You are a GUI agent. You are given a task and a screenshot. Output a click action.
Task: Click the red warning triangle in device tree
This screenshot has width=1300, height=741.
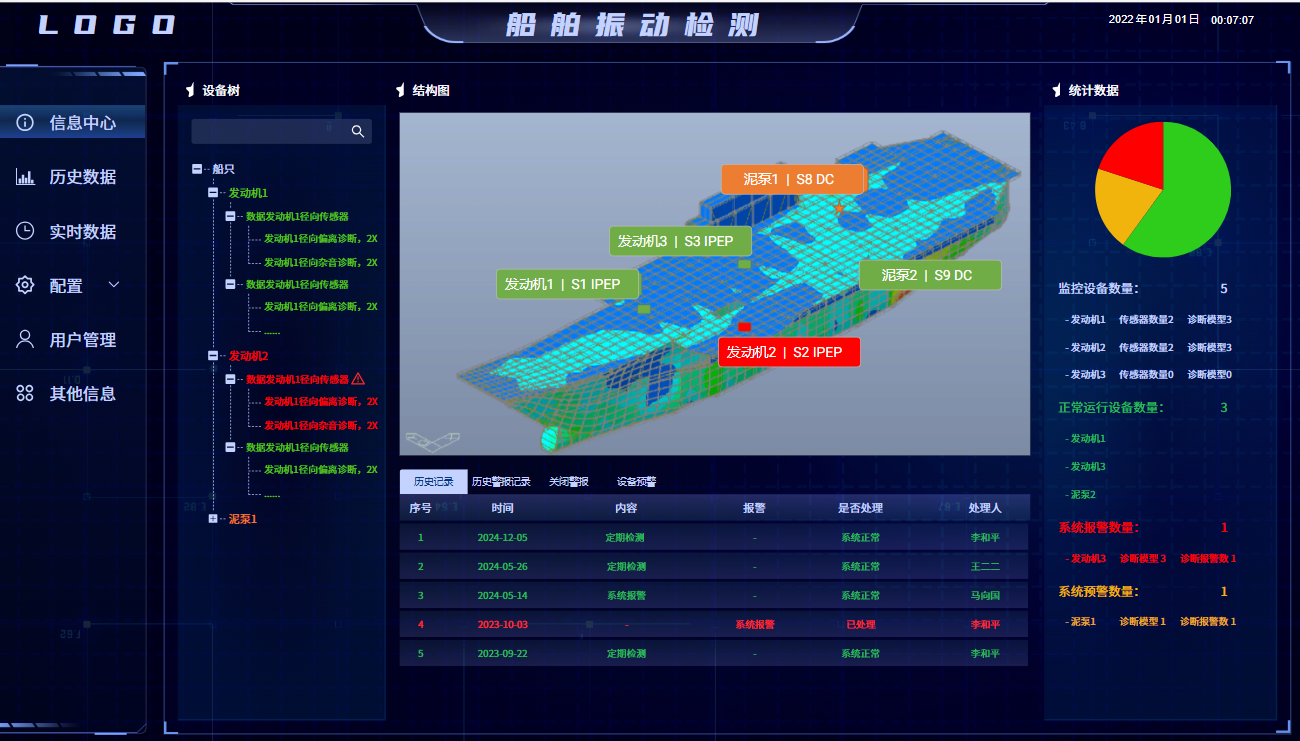pyautogui.click(x=358, y=379)
